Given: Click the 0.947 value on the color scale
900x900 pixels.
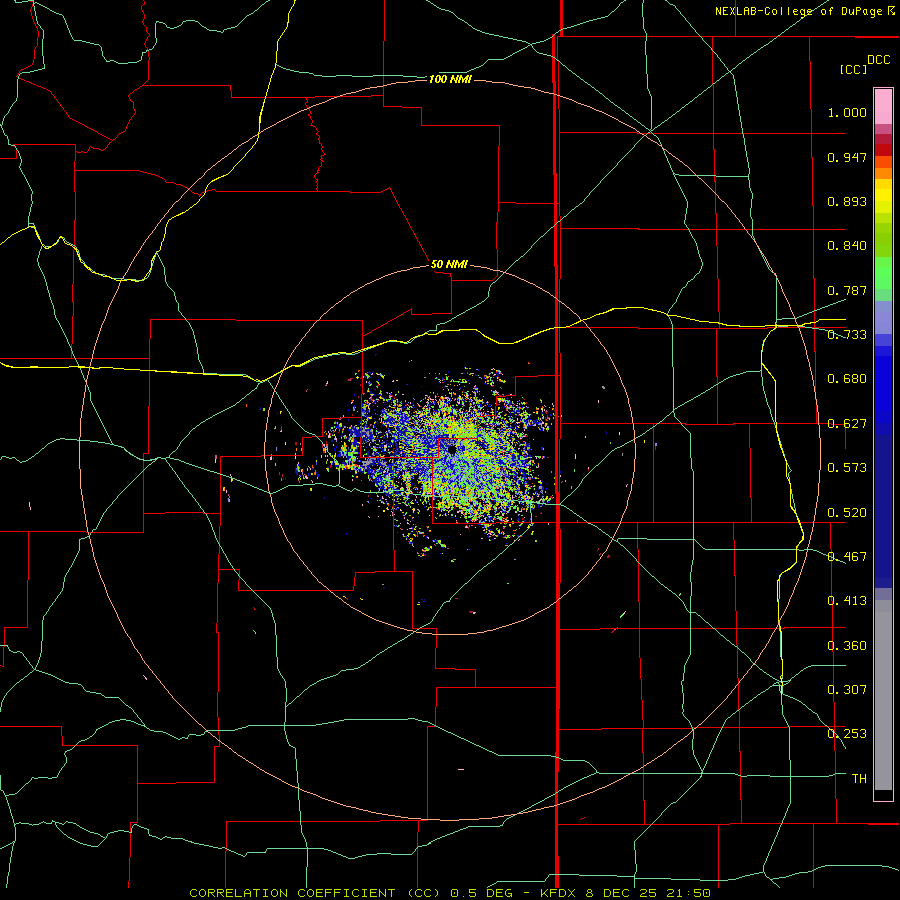Looking at the screenshot, I should pyautogui.click(x=847, y=157).
